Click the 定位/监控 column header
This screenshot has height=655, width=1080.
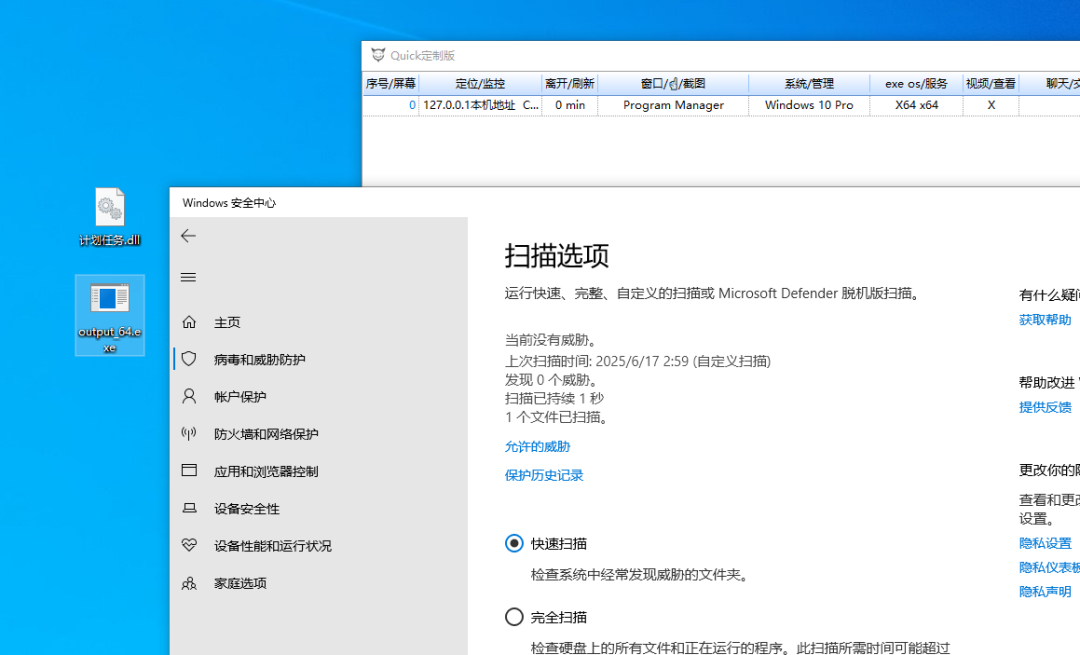[480, 83]
